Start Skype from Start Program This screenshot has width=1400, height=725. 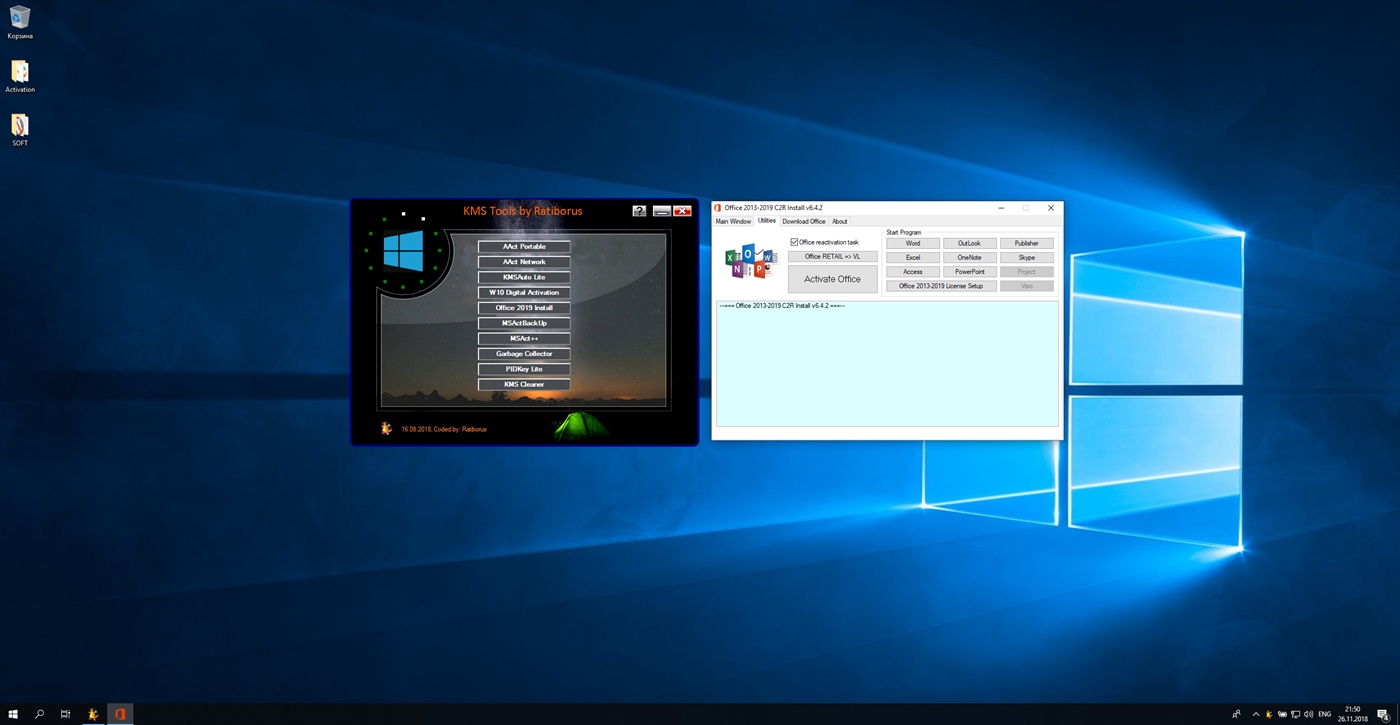pyautogui.click(x=1027, y=257)
